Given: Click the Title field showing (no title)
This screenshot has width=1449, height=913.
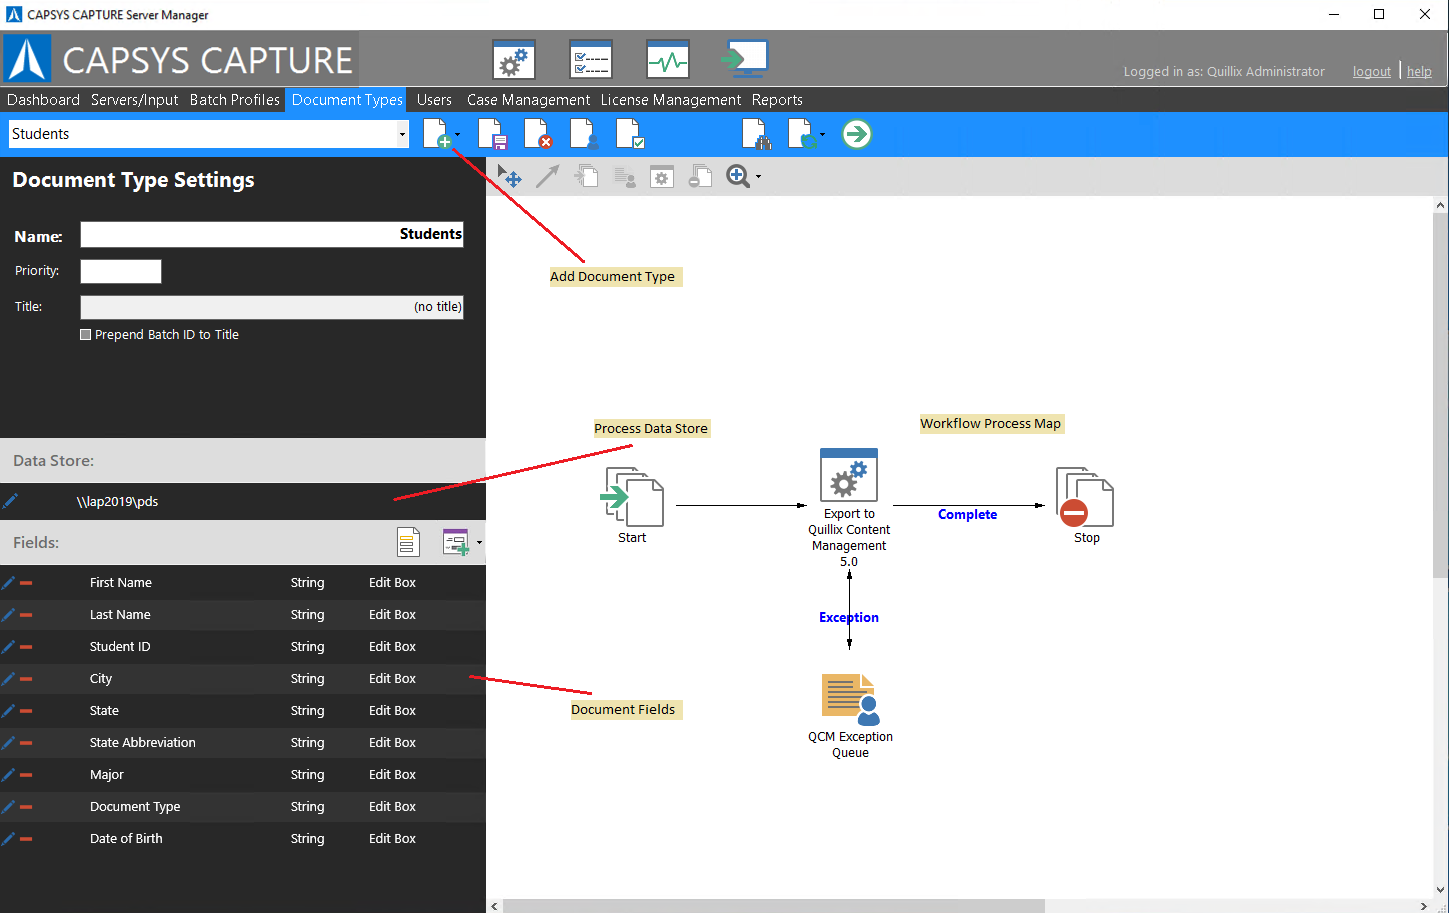Looking at the screenshot, I should tap(272, 307).
